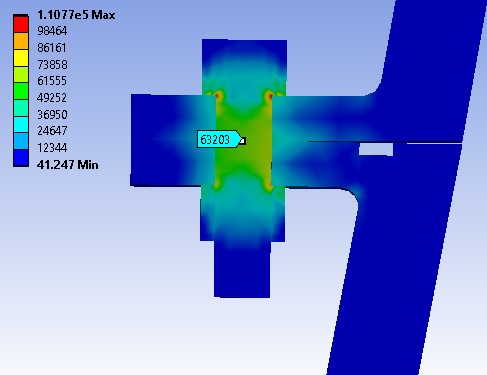
Task: Click the red stress hotspot at upper-left corner
Action: click(x=218, y=96)
